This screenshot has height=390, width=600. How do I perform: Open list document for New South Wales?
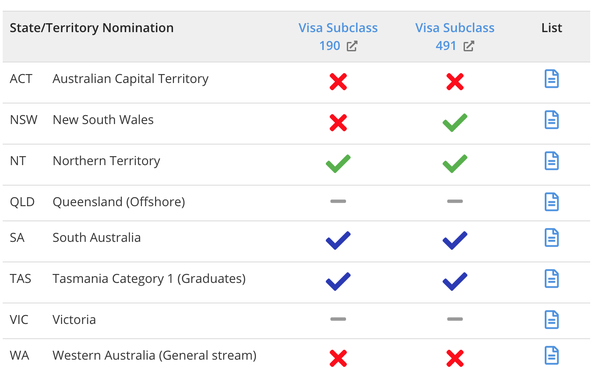click(551, 120)
